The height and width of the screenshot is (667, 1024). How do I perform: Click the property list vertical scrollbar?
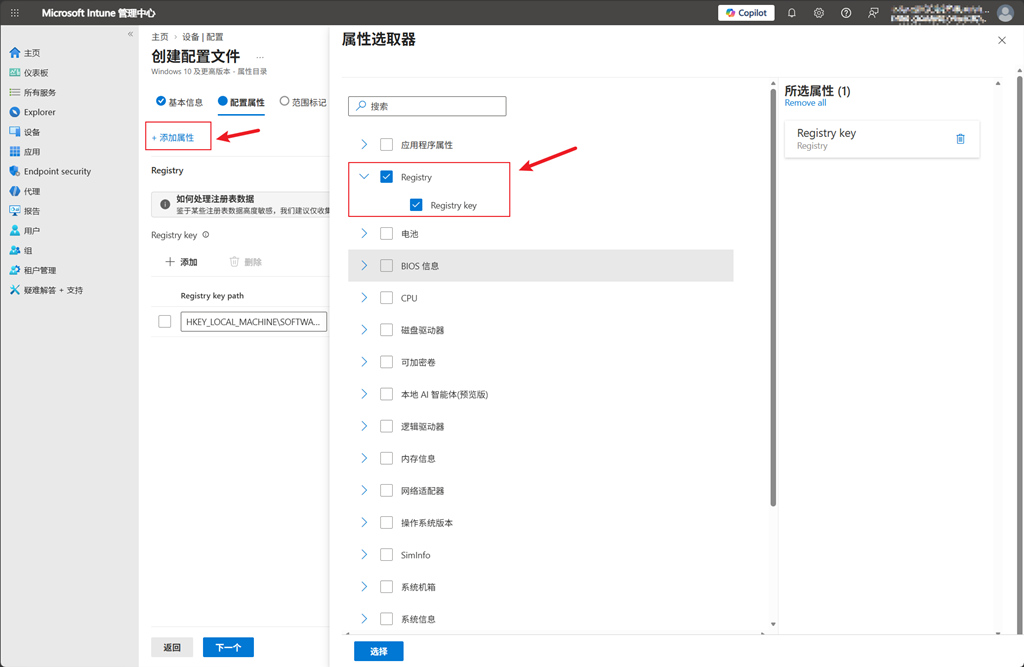coord(773,297)
